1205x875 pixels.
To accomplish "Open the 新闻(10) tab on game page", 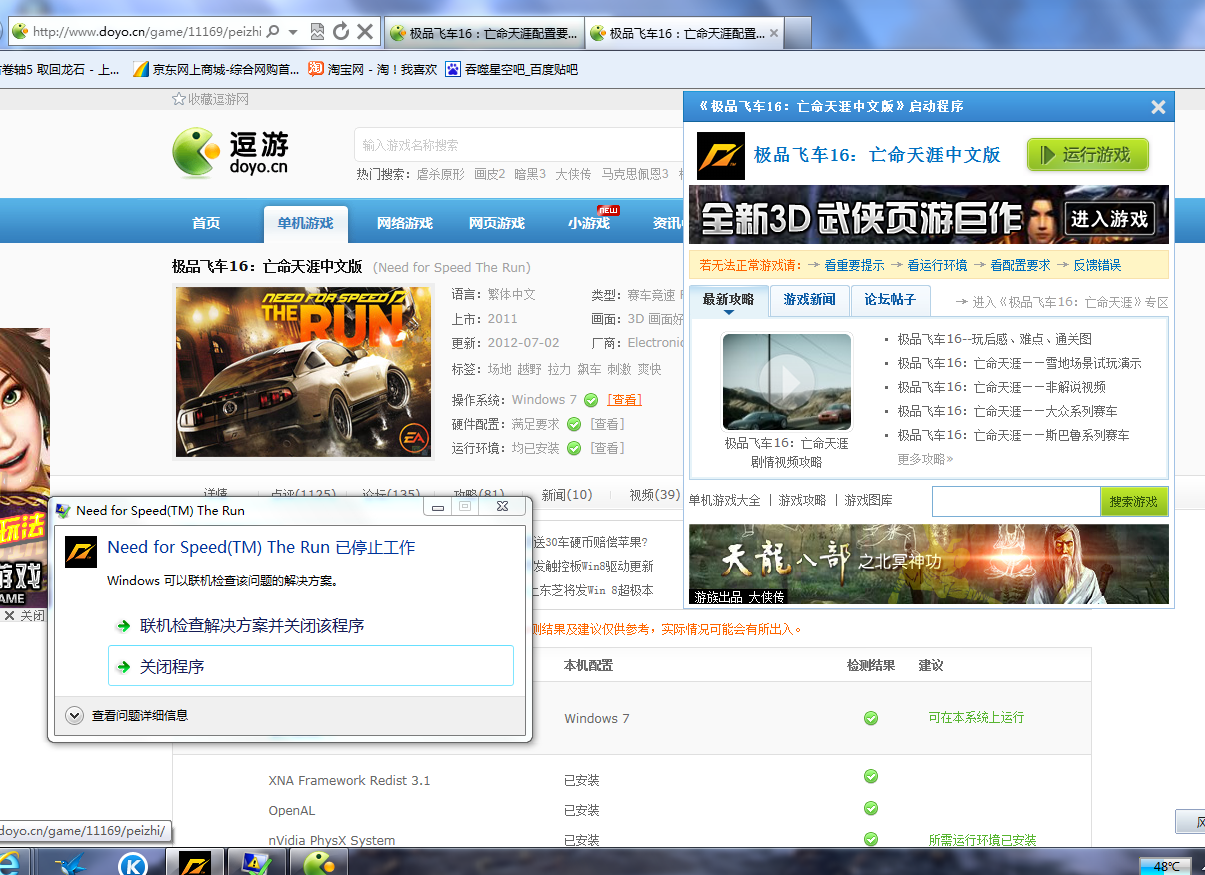I will click(x=567, y=494).
